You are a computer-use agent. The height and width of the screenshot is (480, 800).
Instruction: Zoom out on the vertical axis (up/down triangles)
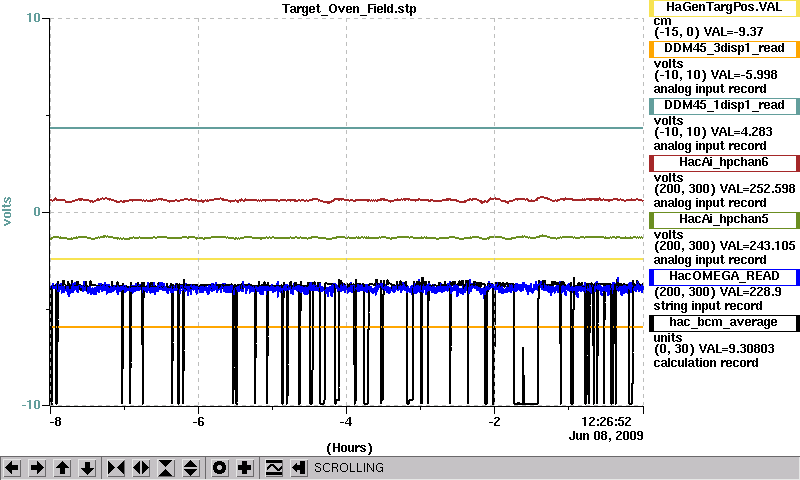[191, 468]
